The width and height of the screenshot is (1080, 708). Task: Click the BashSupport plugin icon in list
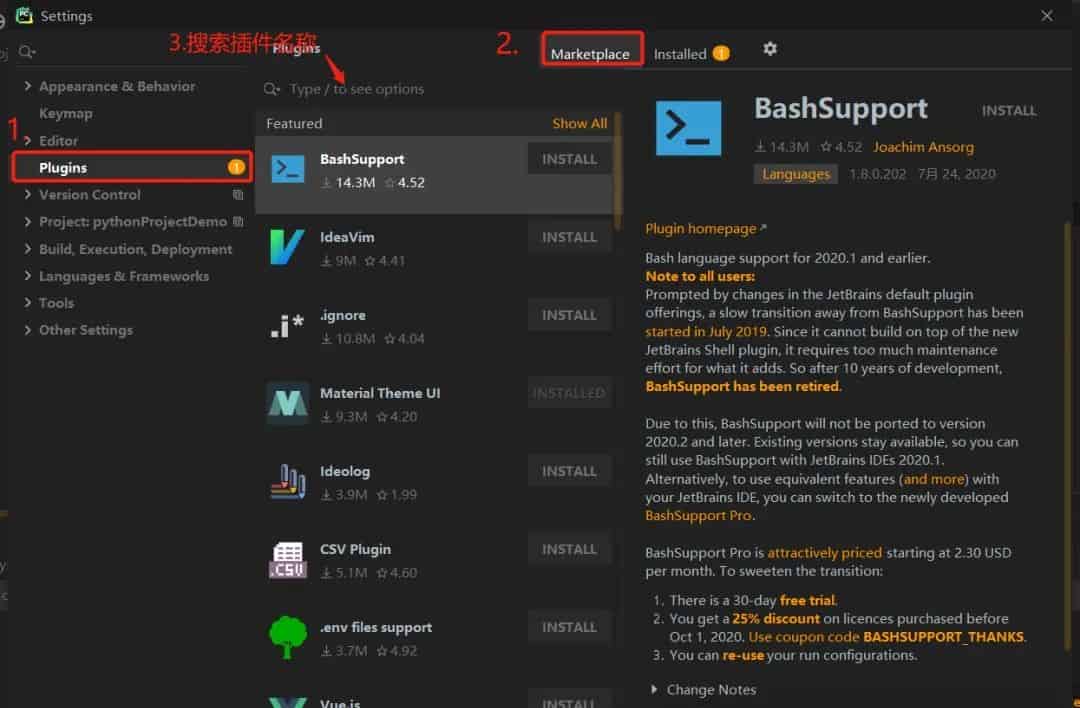point(287,170)
